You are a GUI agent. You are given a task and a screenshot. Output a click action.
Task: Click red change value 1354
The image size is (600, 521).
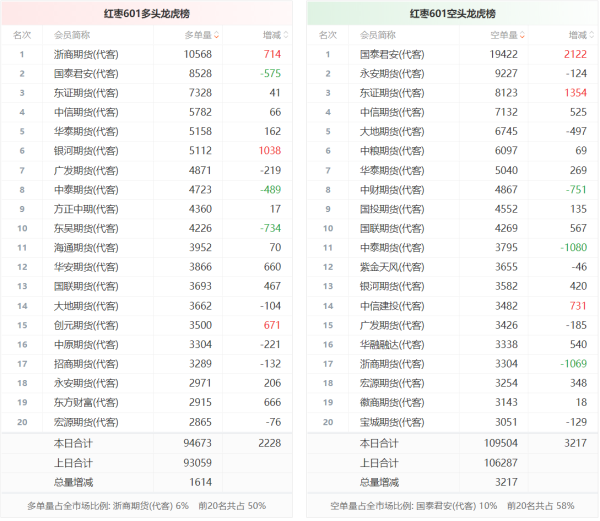[x=576, y=93]
